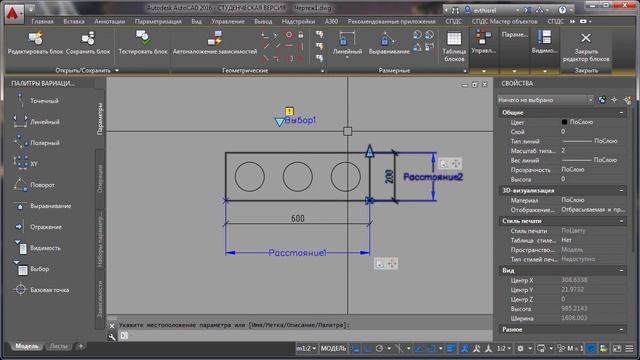Click the Тип линий ПоСлою line sample
Viewport: 640px width, 360px height.
point(577,141)
